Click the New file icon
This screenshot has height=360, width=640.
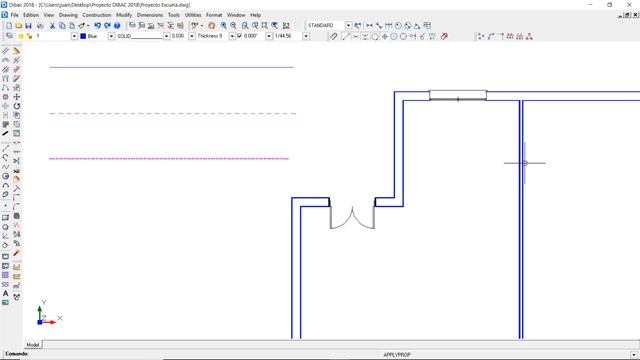(9, 26)
